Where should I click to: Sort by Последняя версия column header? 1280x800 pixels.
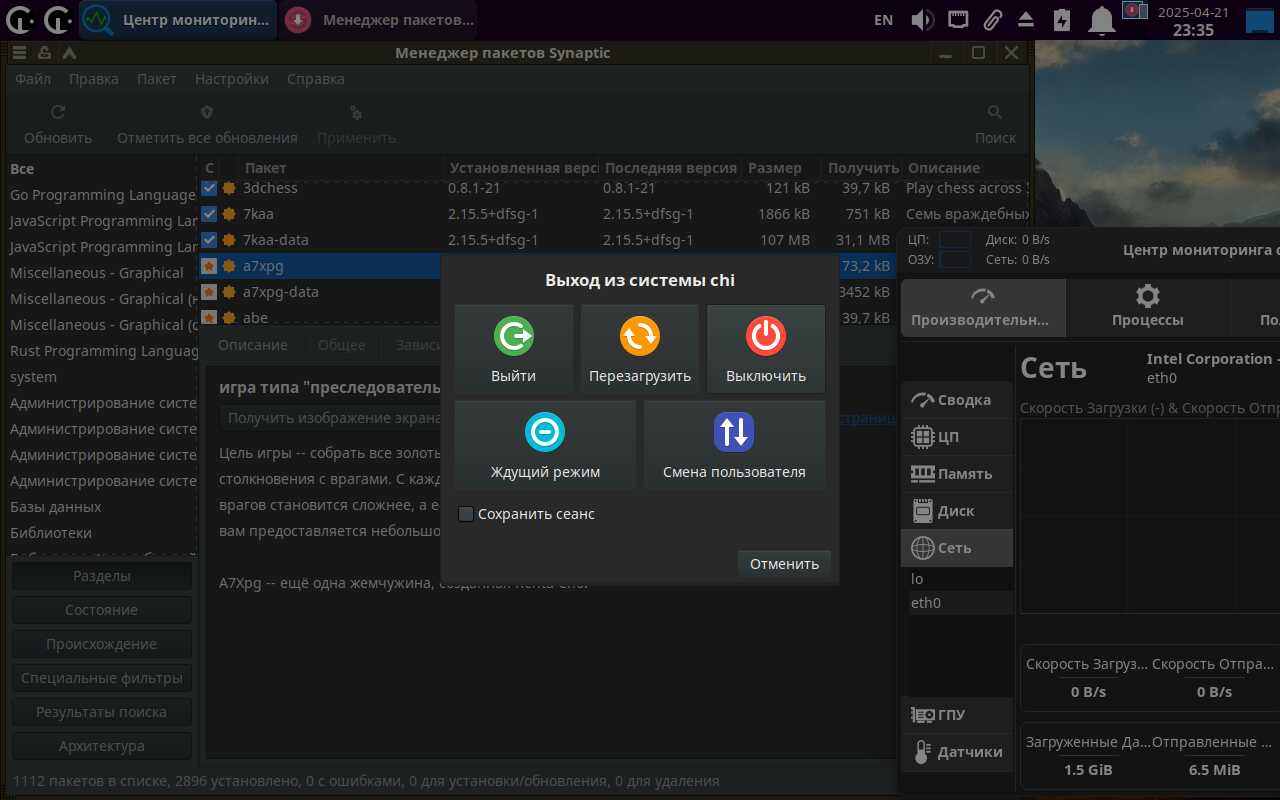[671, 168]
